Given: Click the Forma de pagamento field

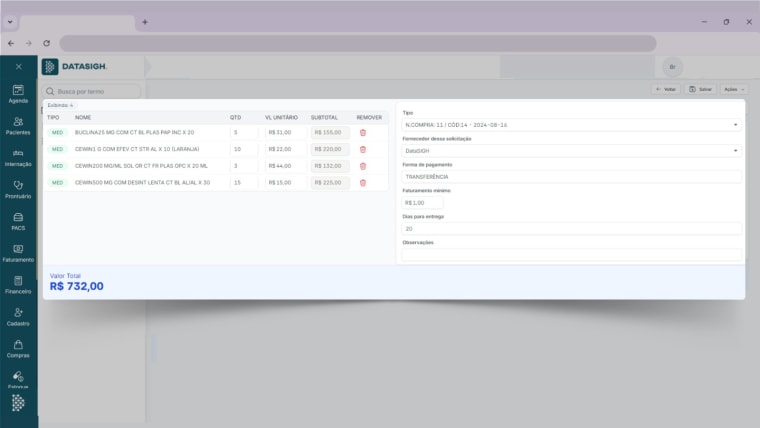Looking at the screenshot, I should (x=571, y=177).
